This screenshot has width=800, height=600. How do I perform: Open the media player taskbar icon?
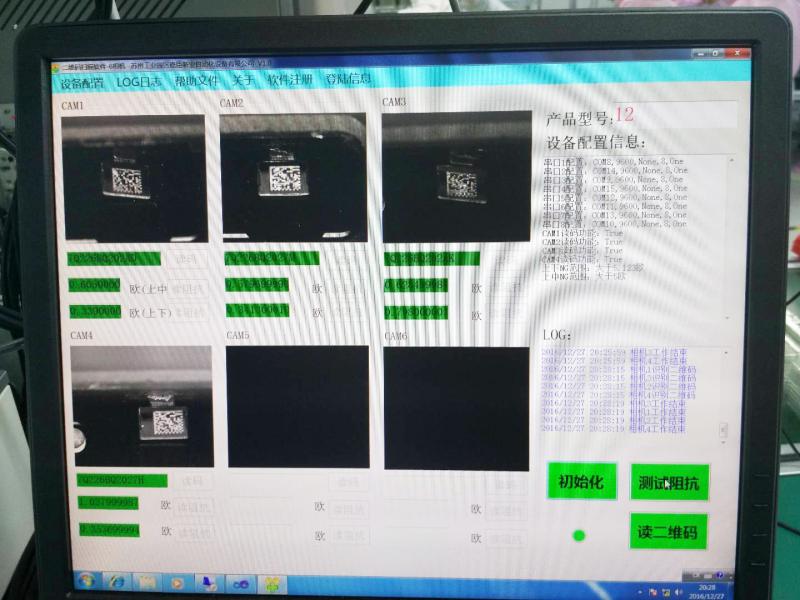coord(178,583)
